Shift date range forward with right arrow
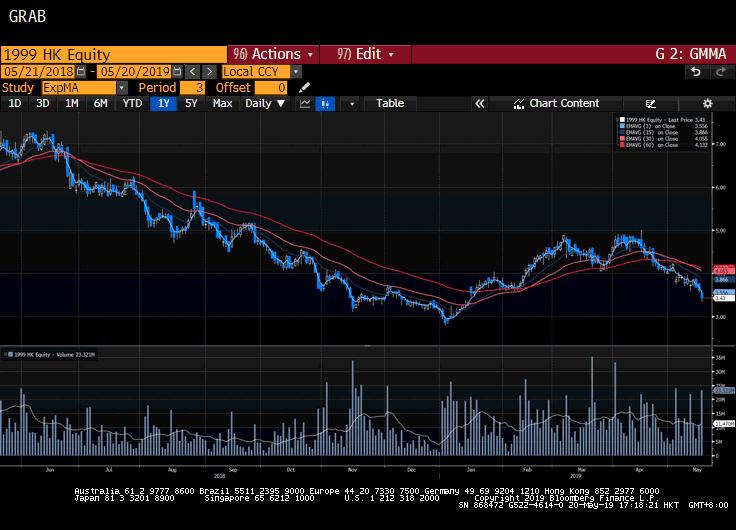 [209, 71]
